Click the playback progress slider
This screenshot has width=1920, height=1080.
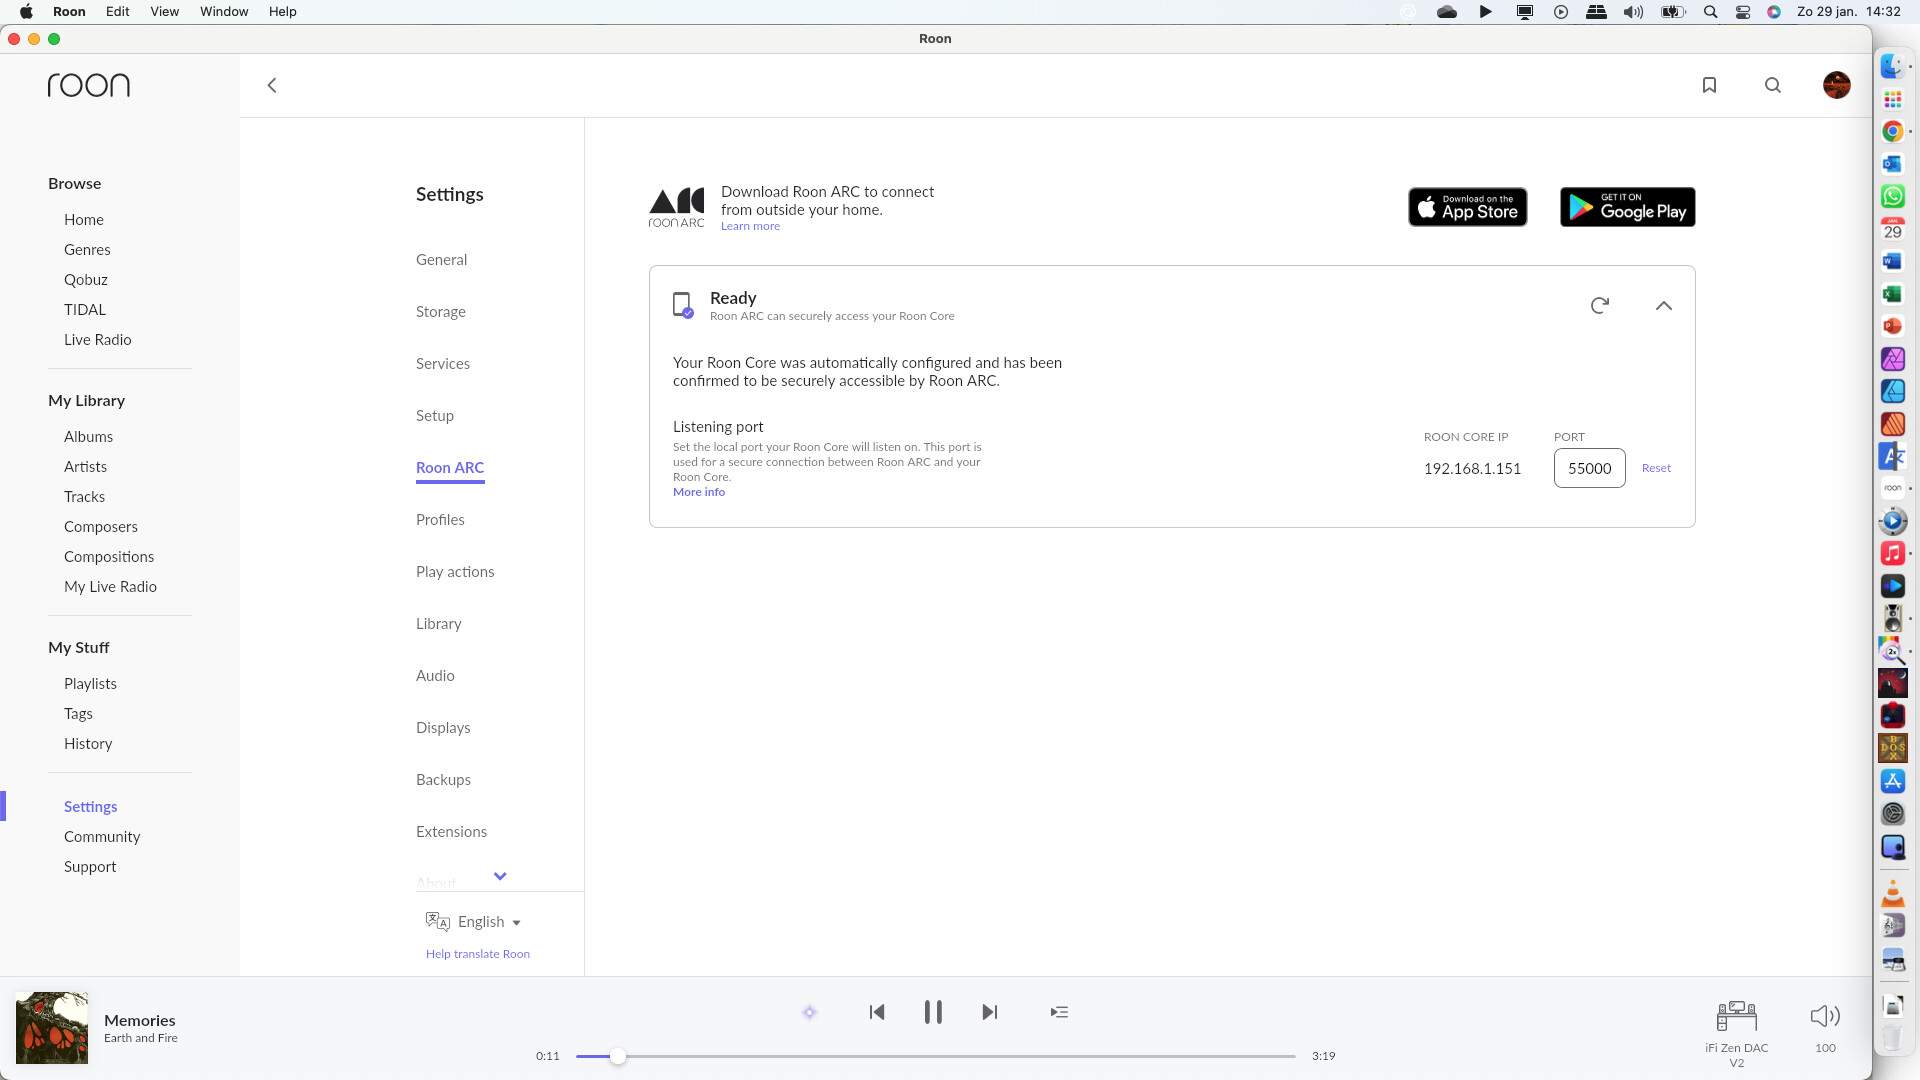pyautogui.click(x=935, y=1056)
